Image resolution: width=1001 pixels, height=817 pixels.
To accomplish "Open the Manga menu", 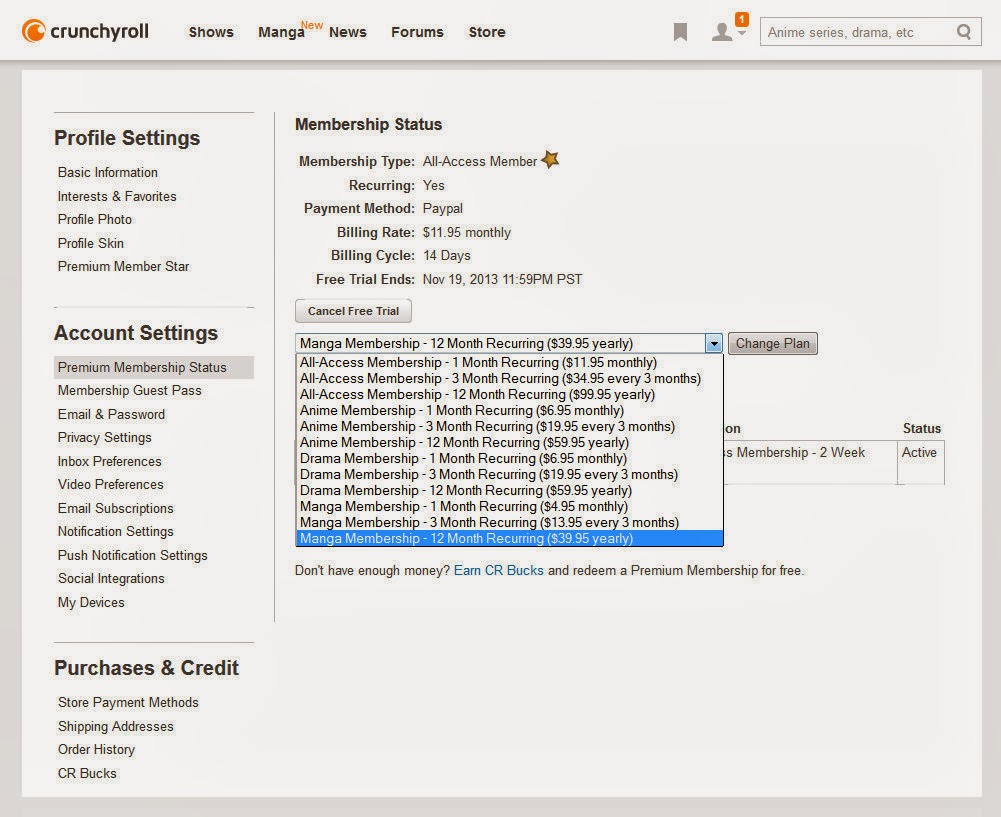I will click(x=281, y=32).
